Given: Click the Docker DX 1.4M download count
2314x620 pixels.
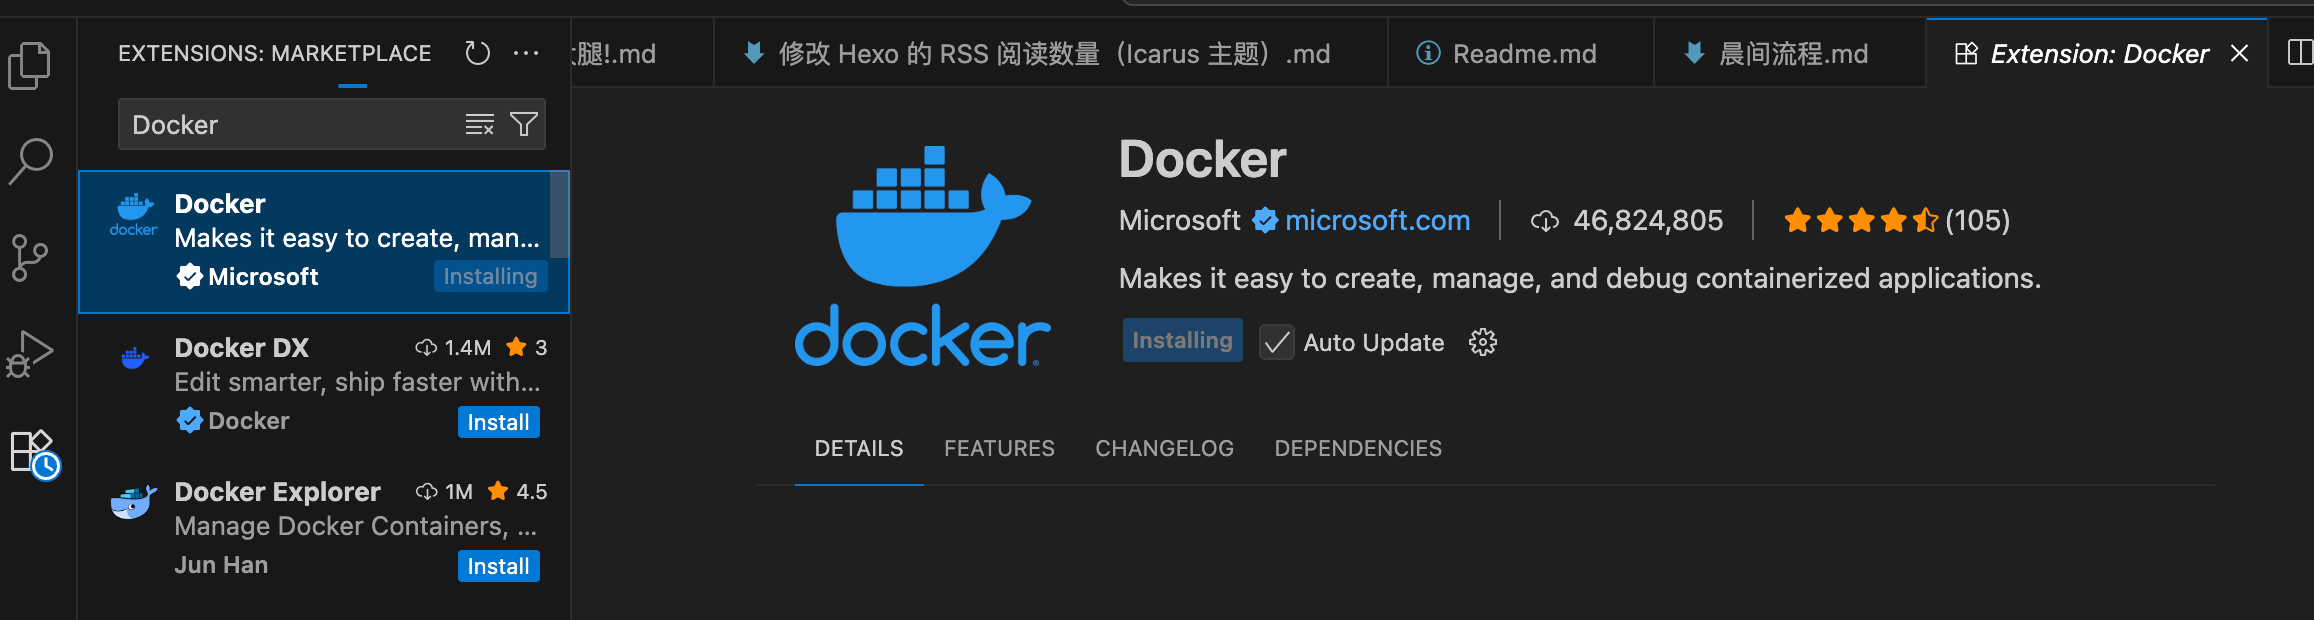Looking at the screenshot, I should pos(453,347).
